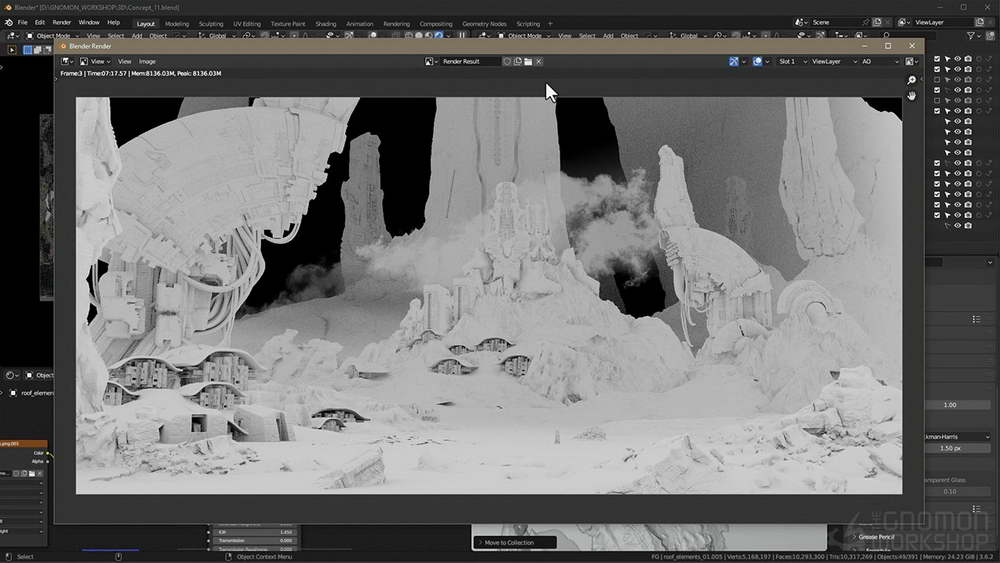Open the Slot 1 dropdown
1000x563 pixels.
coord(792,61)
